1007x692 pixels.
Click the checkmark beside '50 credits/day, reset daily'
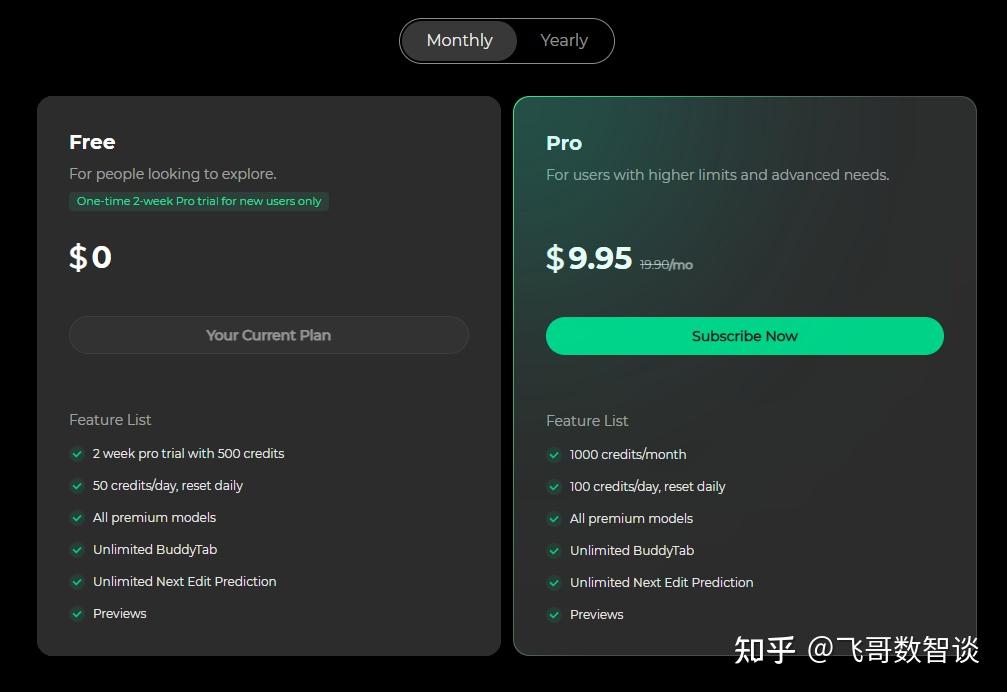click(x=77, y=486)
